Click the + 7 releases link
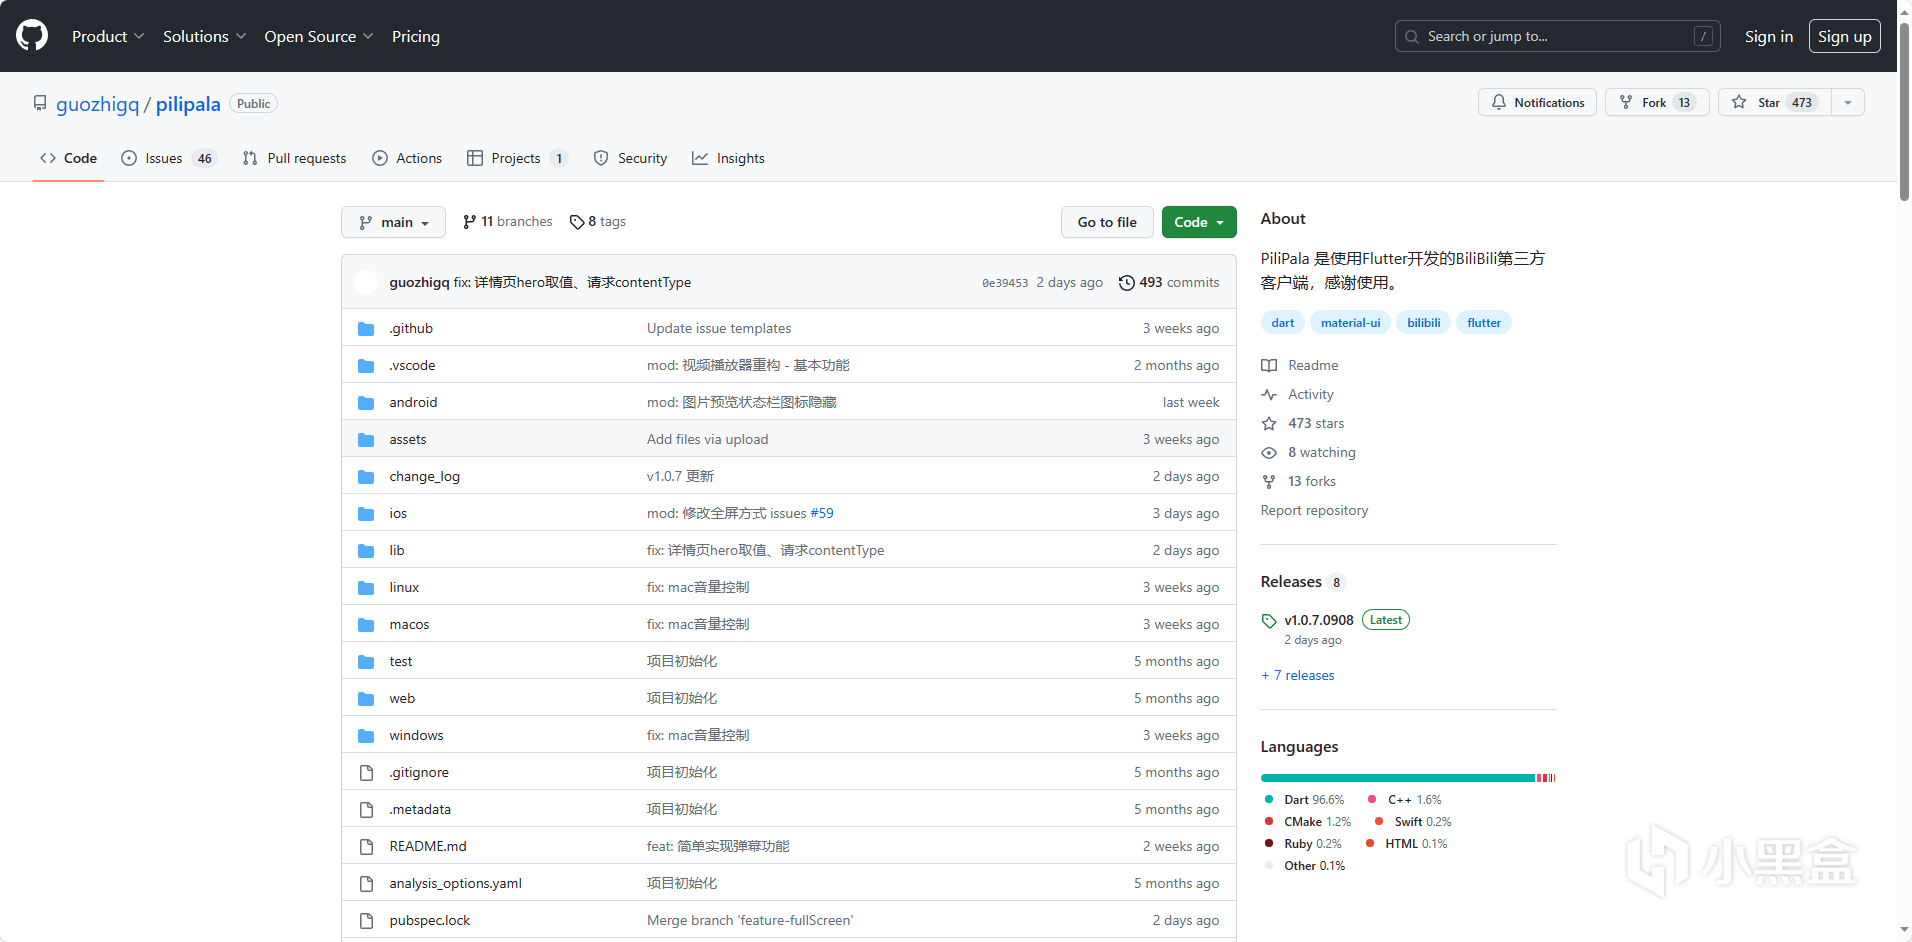1912x942 pixels. [x=1298, y=676]
